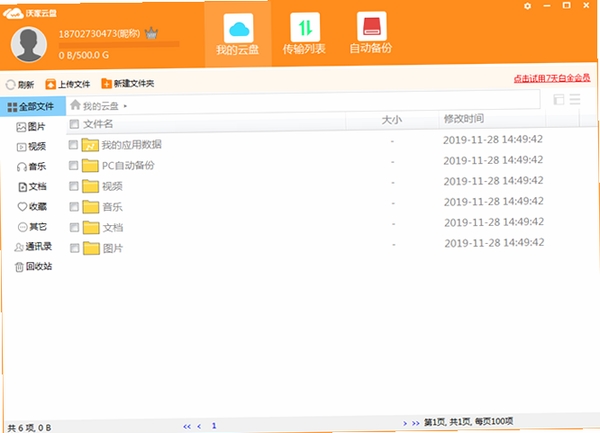Click the 我的应用数据 folder icon
The height and width of the screenshot is (433, 600).
coord(90,145)
